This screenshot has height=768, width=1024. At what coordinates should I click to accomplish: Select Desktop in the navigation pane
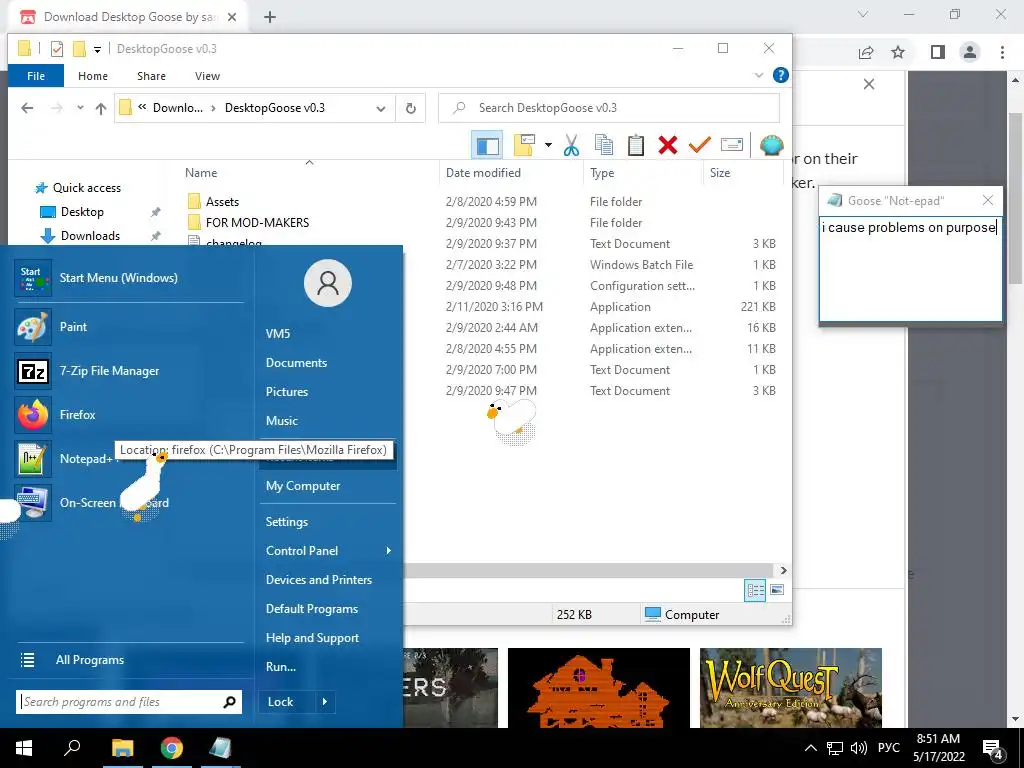82,212
